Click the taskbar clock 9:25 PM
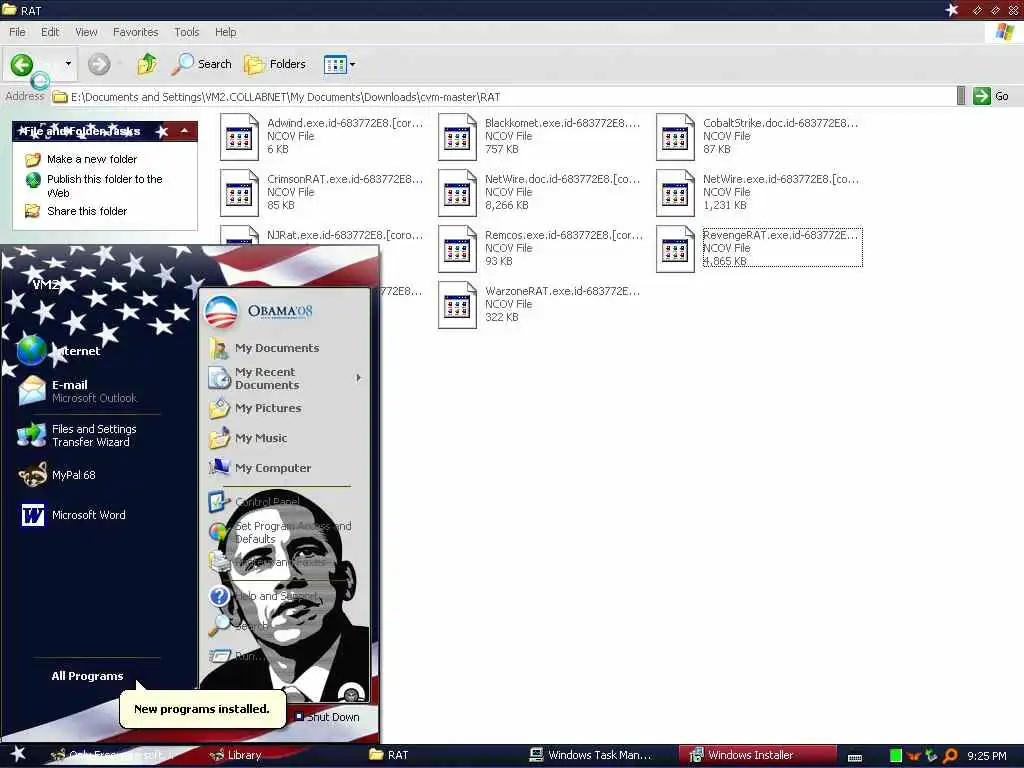The width and height of the screenshot is (1024, 768). (x=987, y=756)
